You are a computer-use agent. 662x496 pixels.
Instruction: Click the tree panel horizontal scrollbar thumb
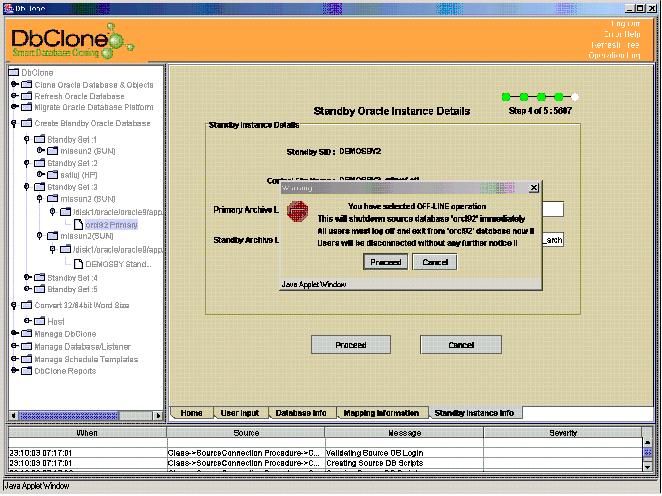coord(69,416)
